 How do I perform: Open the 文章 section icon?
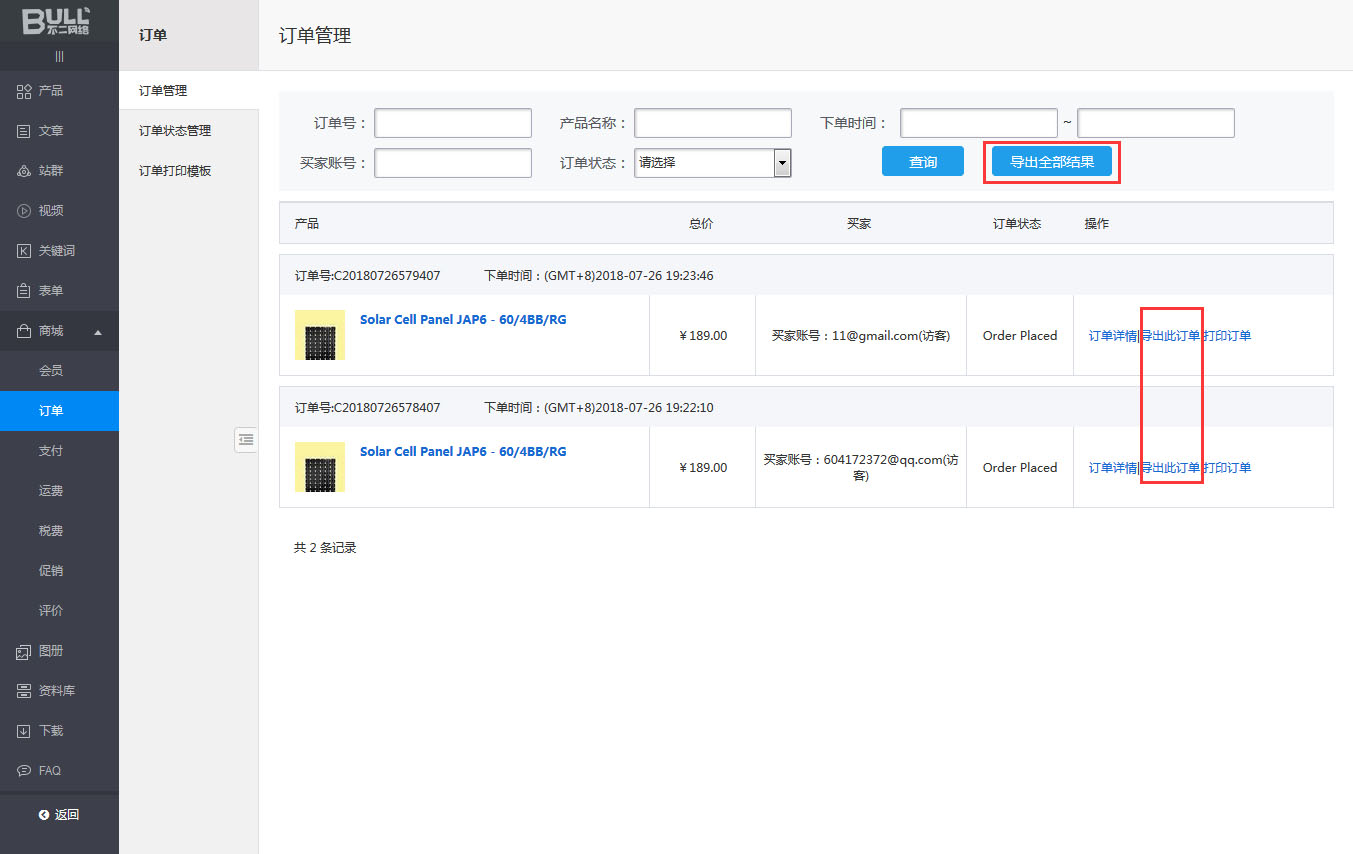tap(24, 131)
